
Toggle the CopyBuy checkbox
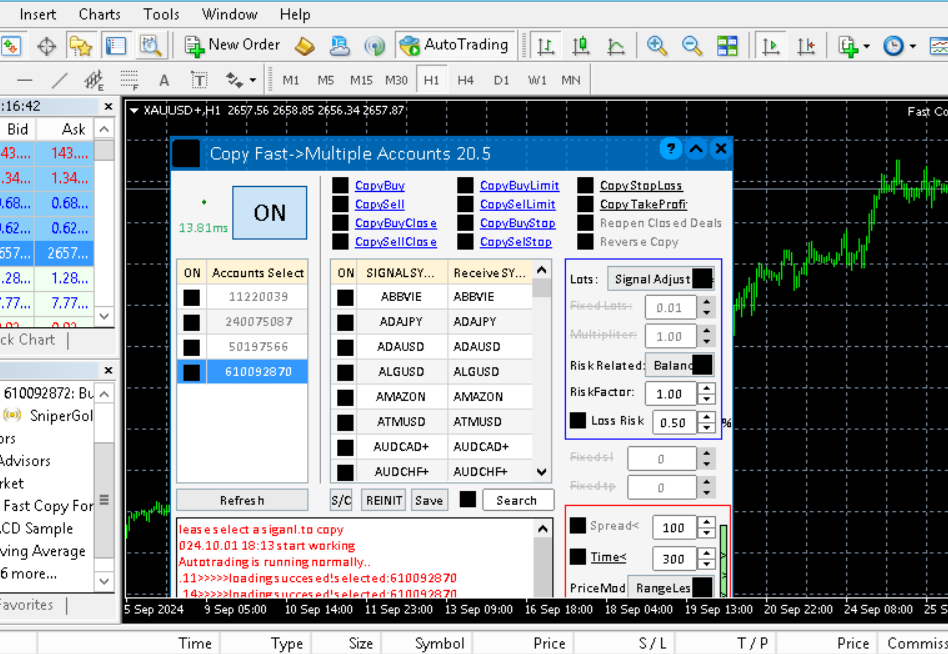[x=340, y=186]
